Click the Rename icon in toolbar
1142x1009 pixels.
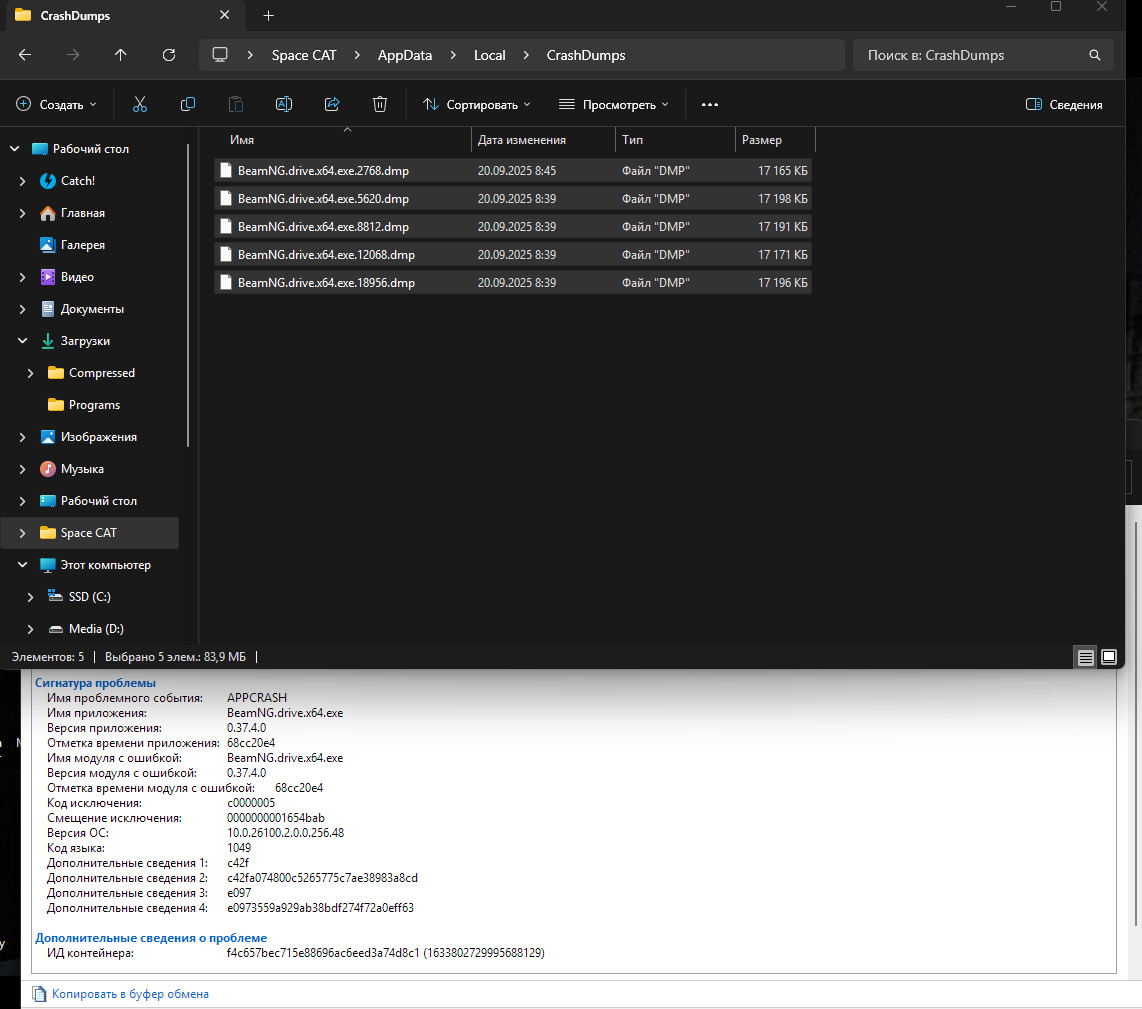coord(284,104)
